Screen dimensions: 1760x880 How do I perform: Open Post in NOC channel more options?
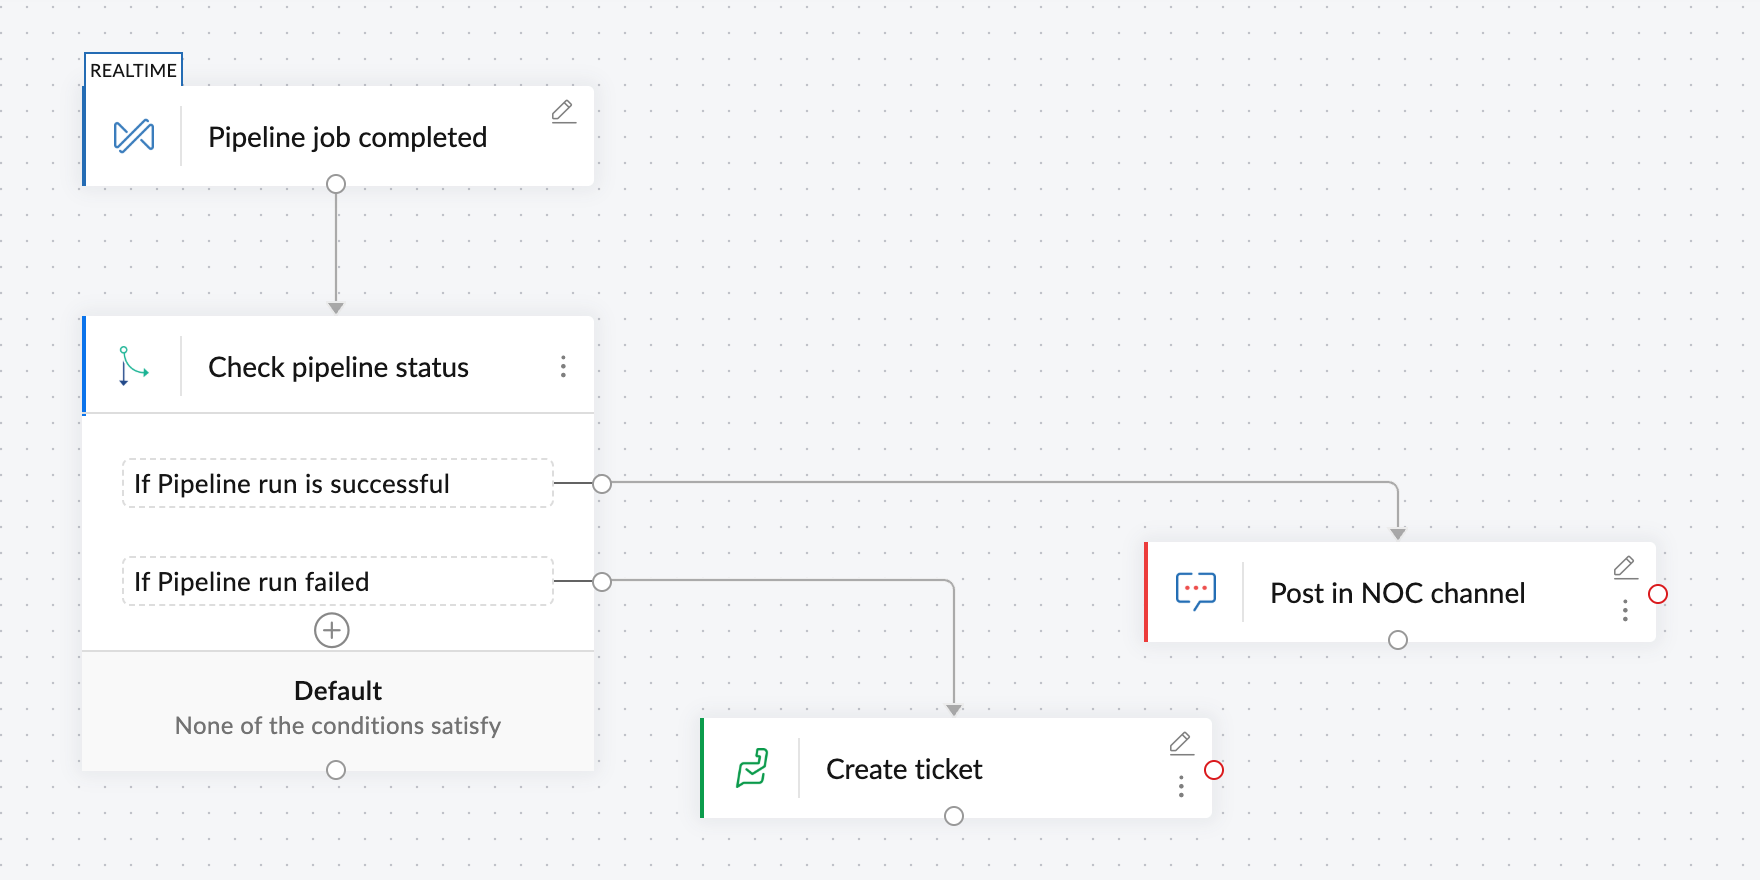pos(1625,610)
